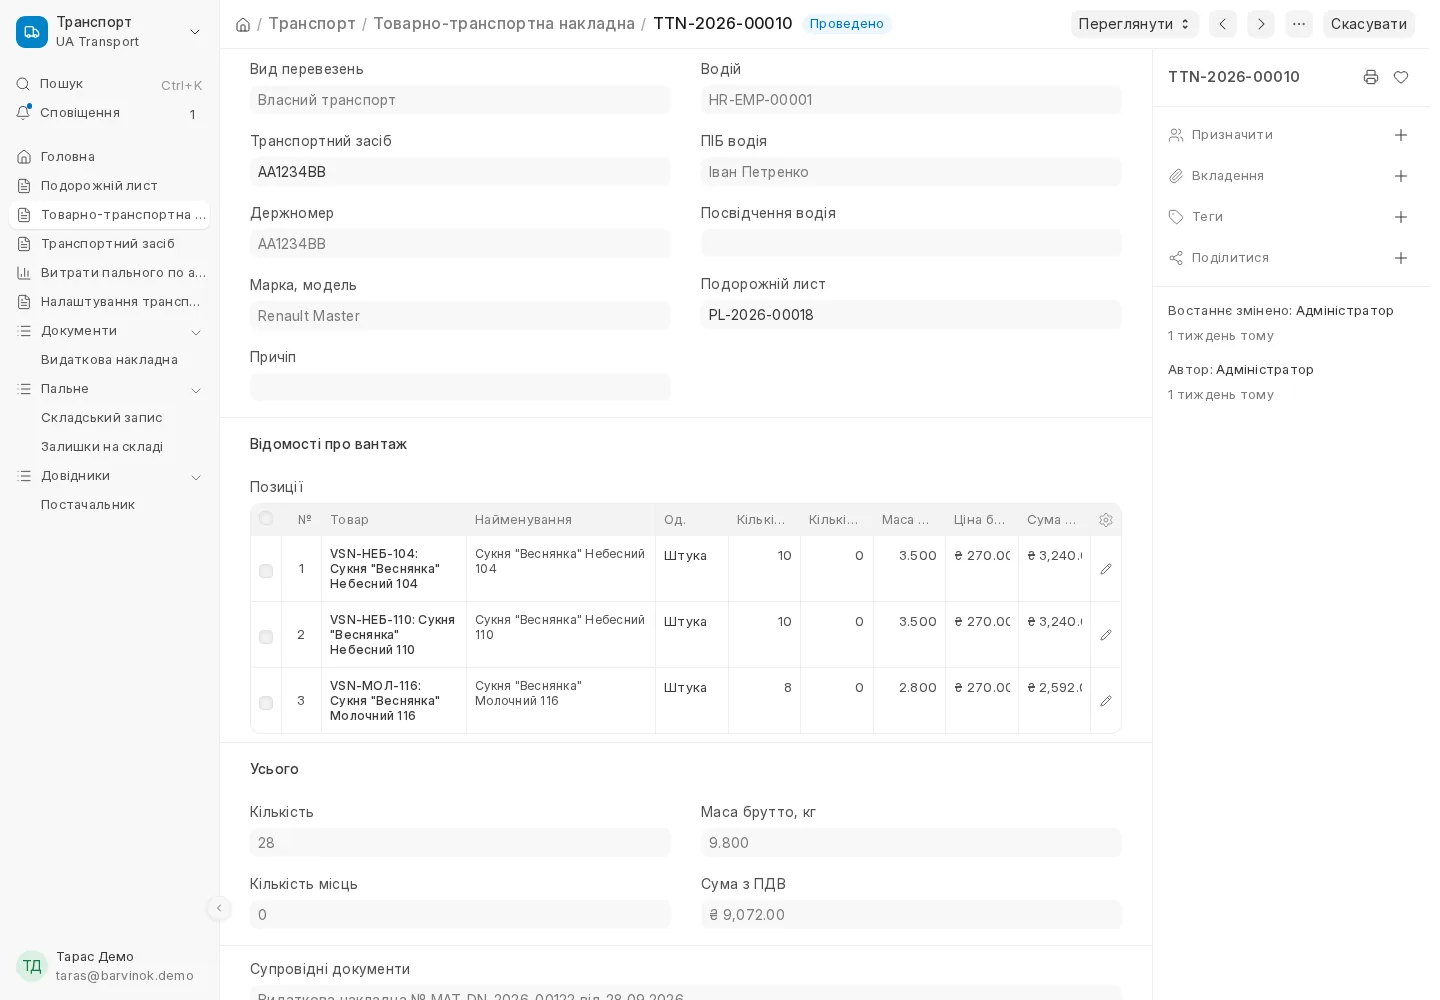Toggle select-all checkbox in Позиції table header
1440x1000 pixels.
[x=266, y=518]
